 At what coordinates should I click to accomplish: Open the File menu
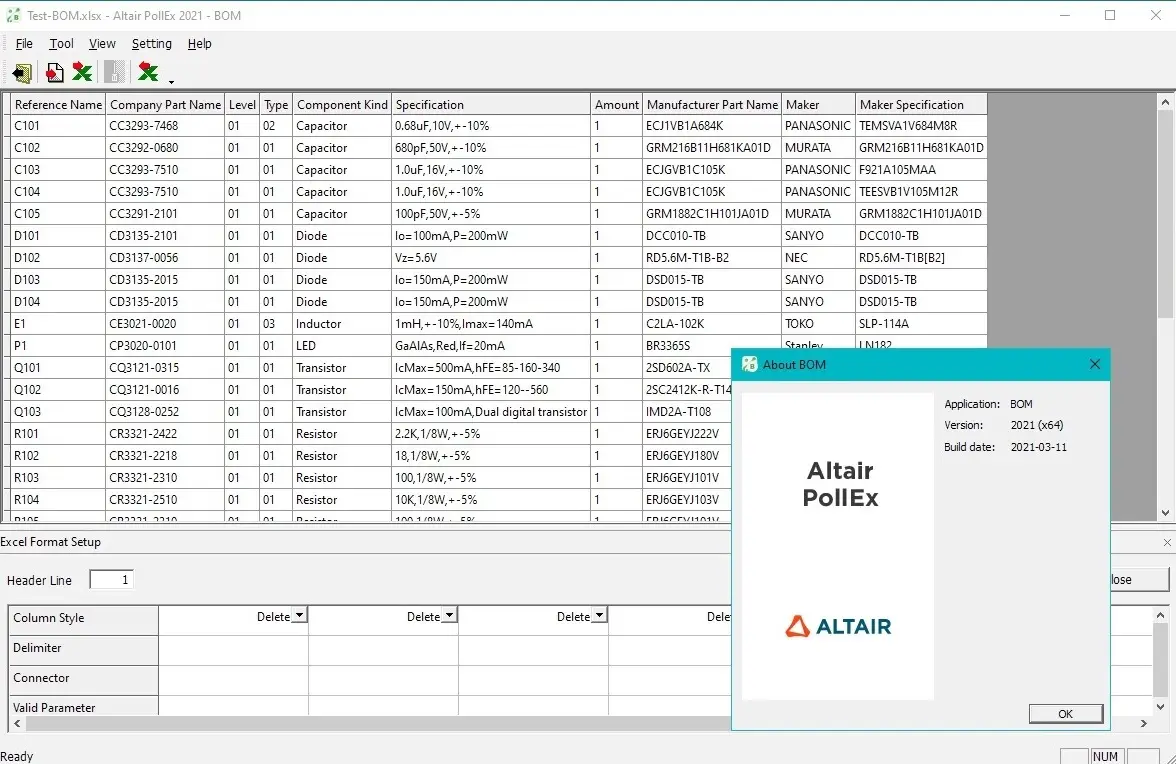click(24, 43)
